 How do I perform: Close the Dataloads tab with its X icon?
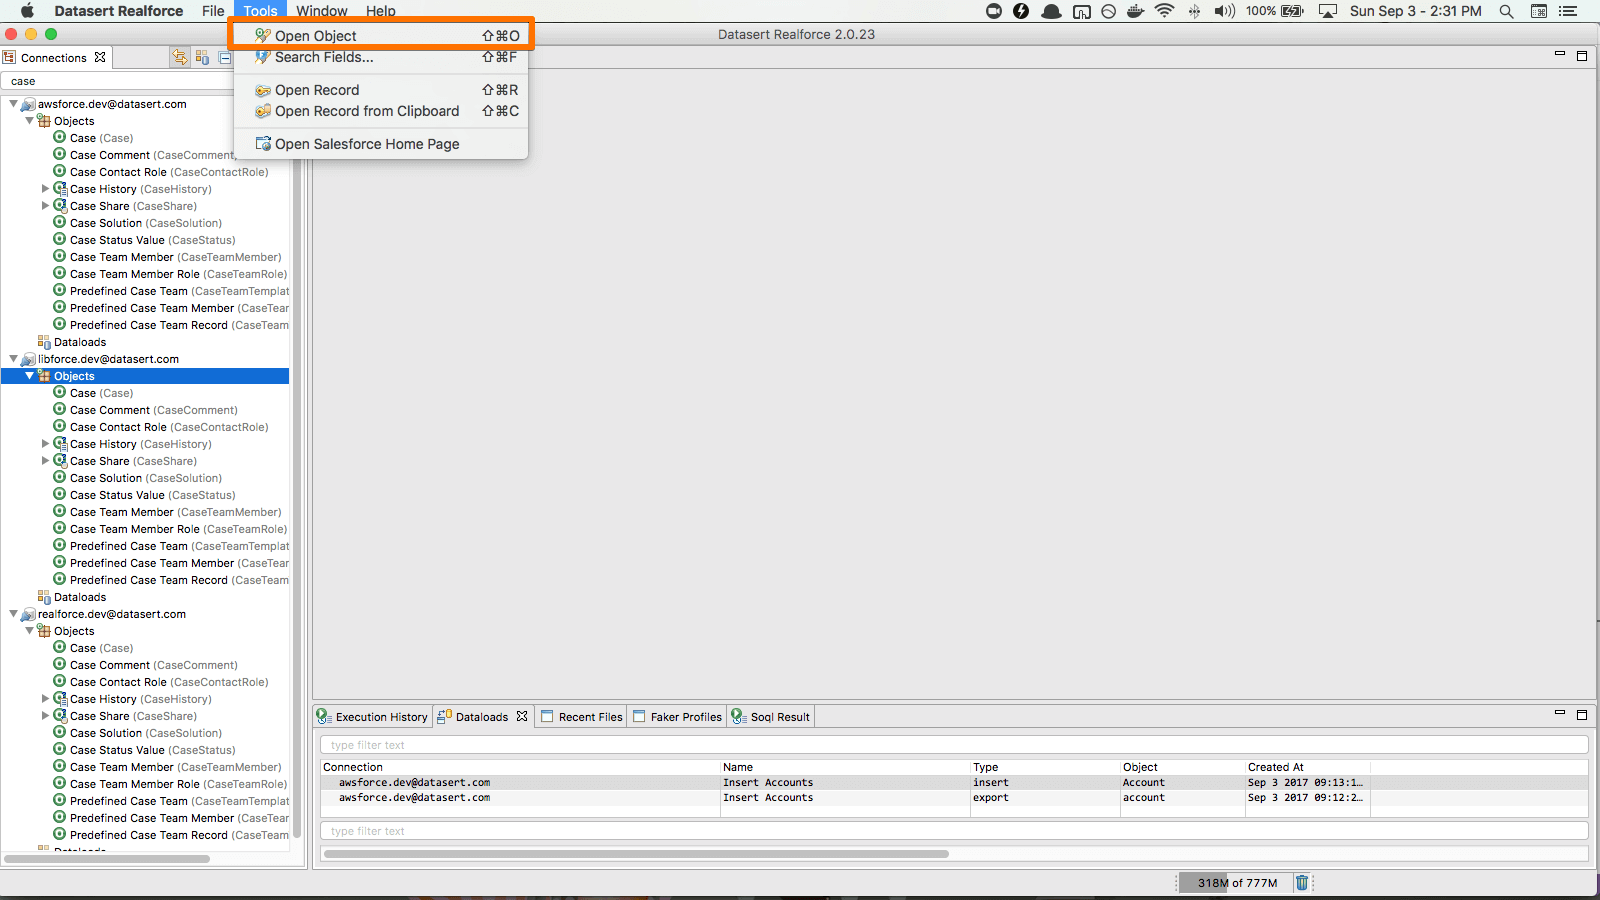pyautogui.click(x=522, y=716)
